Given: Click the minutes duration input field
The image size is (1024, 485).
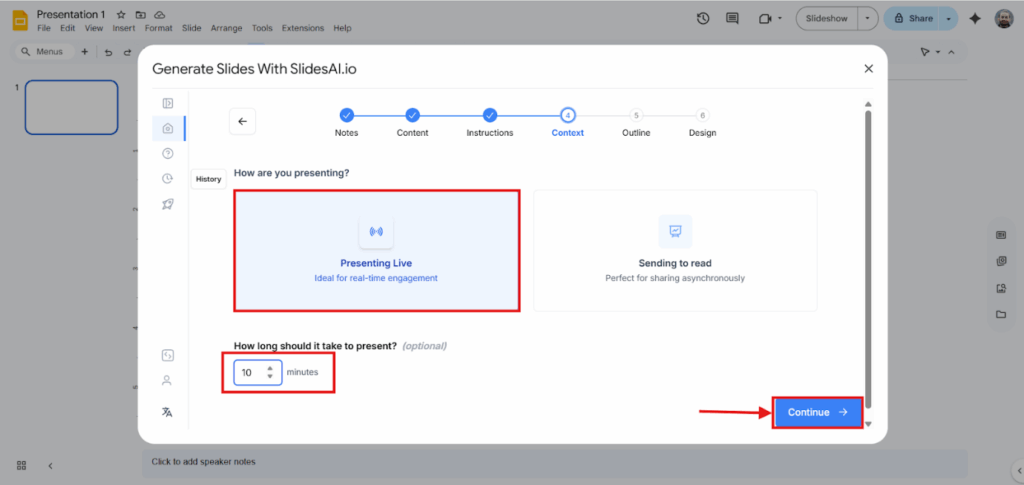Looking at the screenshot, I should (250, 372).
